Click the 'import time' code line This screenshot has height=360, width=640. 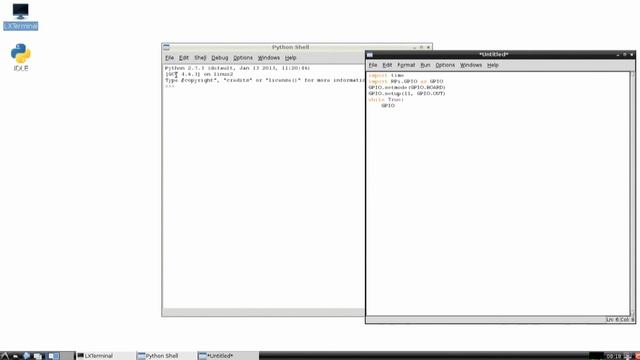(x=386, y=76)
